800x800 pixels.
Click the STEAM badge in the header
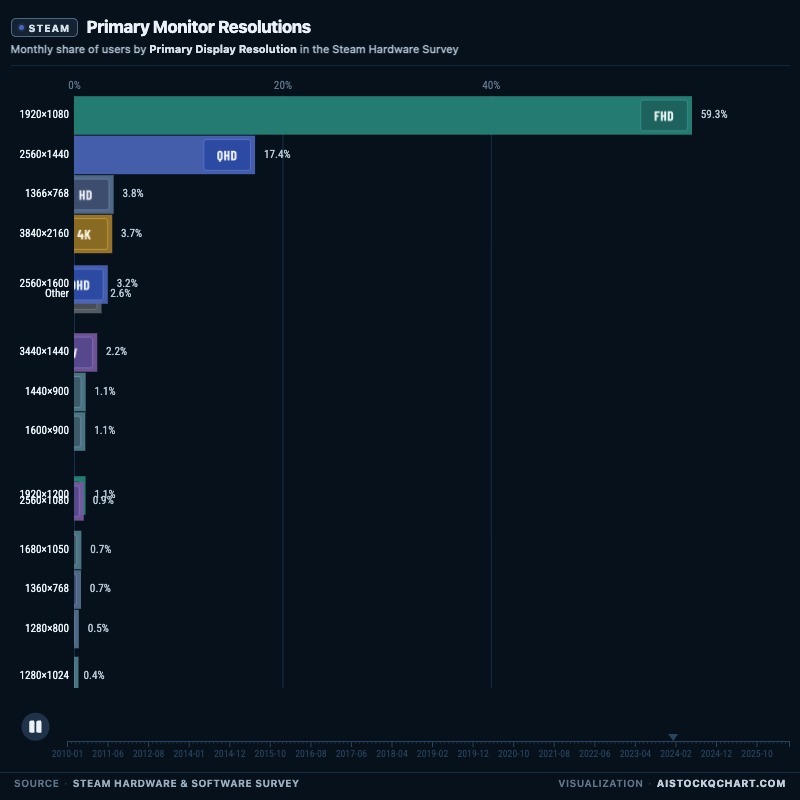44,28
